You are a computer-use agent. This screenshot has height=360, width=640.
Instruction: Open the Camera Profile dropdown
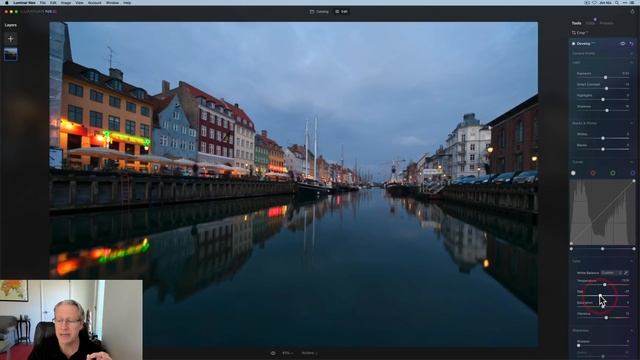(x=602, y=53)
